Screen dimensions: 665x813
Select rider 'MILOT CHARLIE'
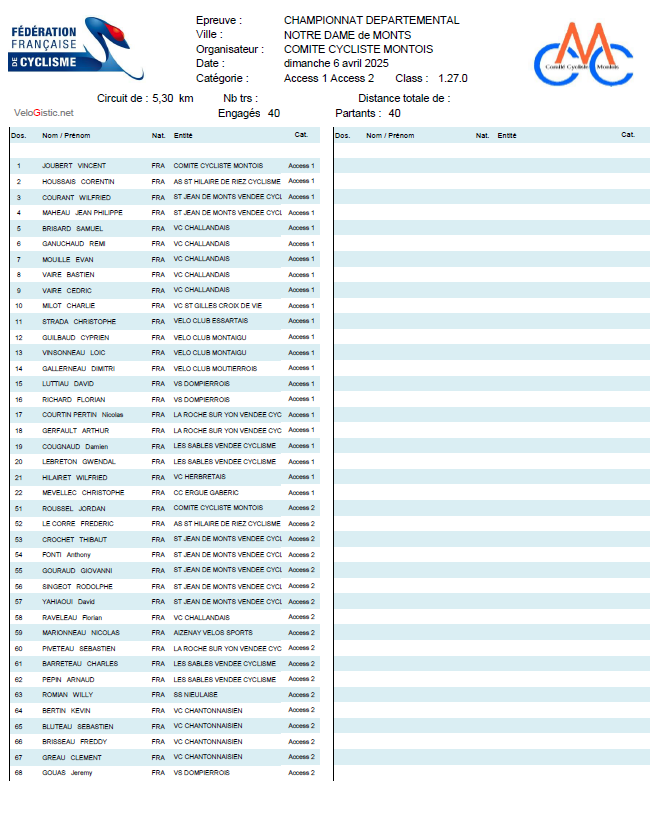point(68,306)
